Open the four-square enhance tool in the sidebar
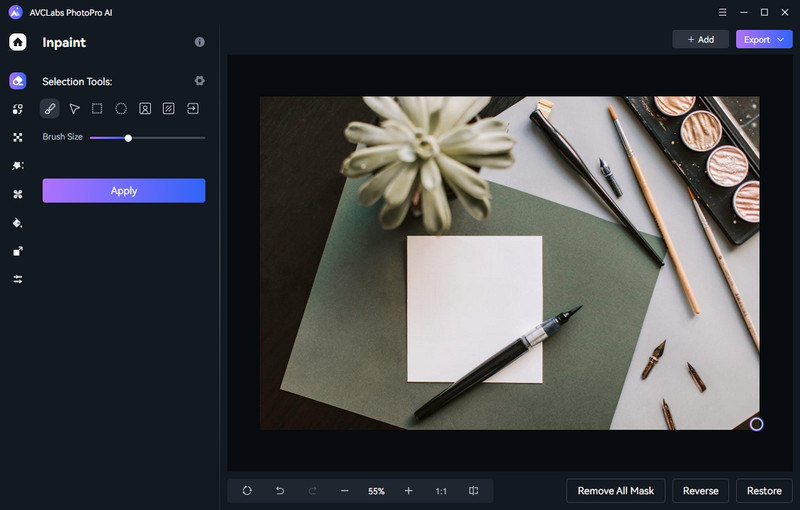800x510 pixels. tap(18, 137)
